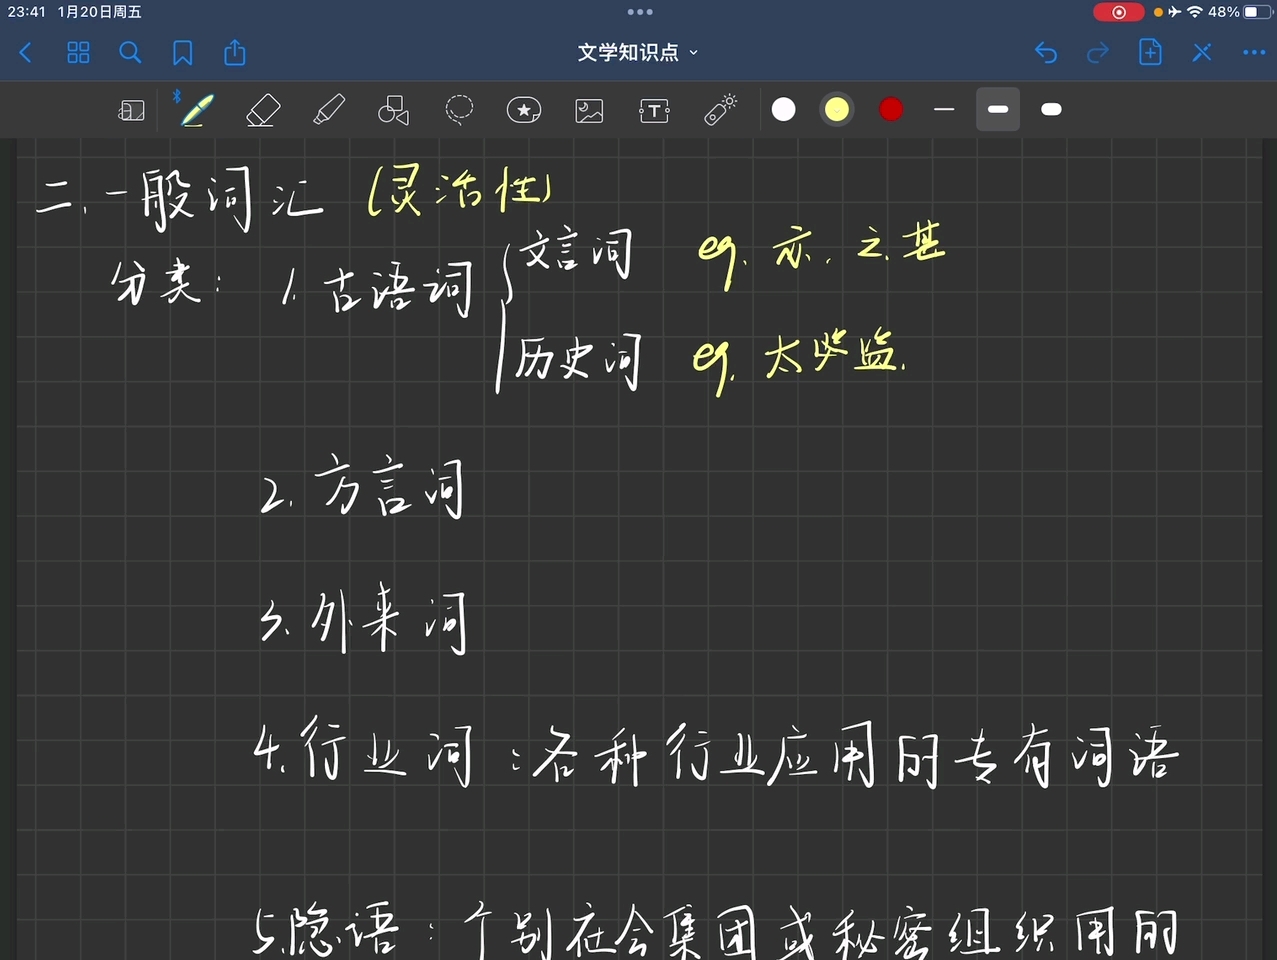The width and height of the screenshot is (1277, 960).
Task: Open the share menu
Action: [234, 52]
